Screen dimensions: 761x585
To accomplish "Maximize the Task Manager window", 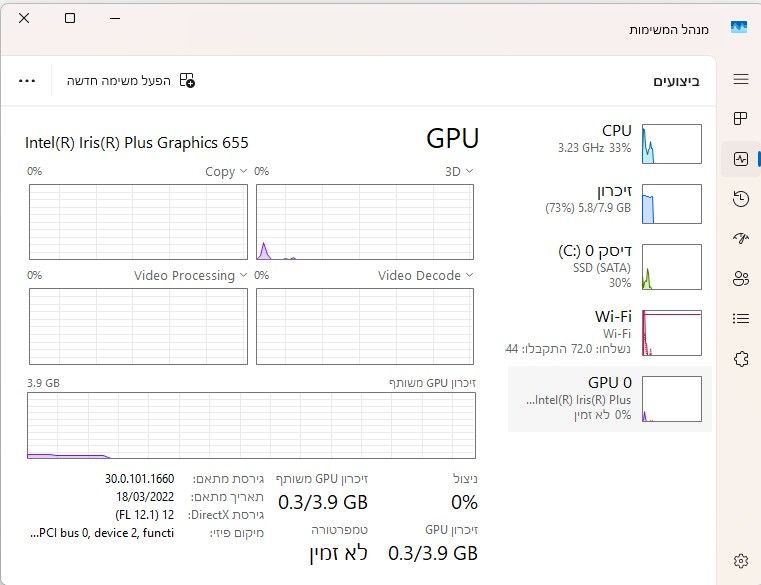I will 70,18.
